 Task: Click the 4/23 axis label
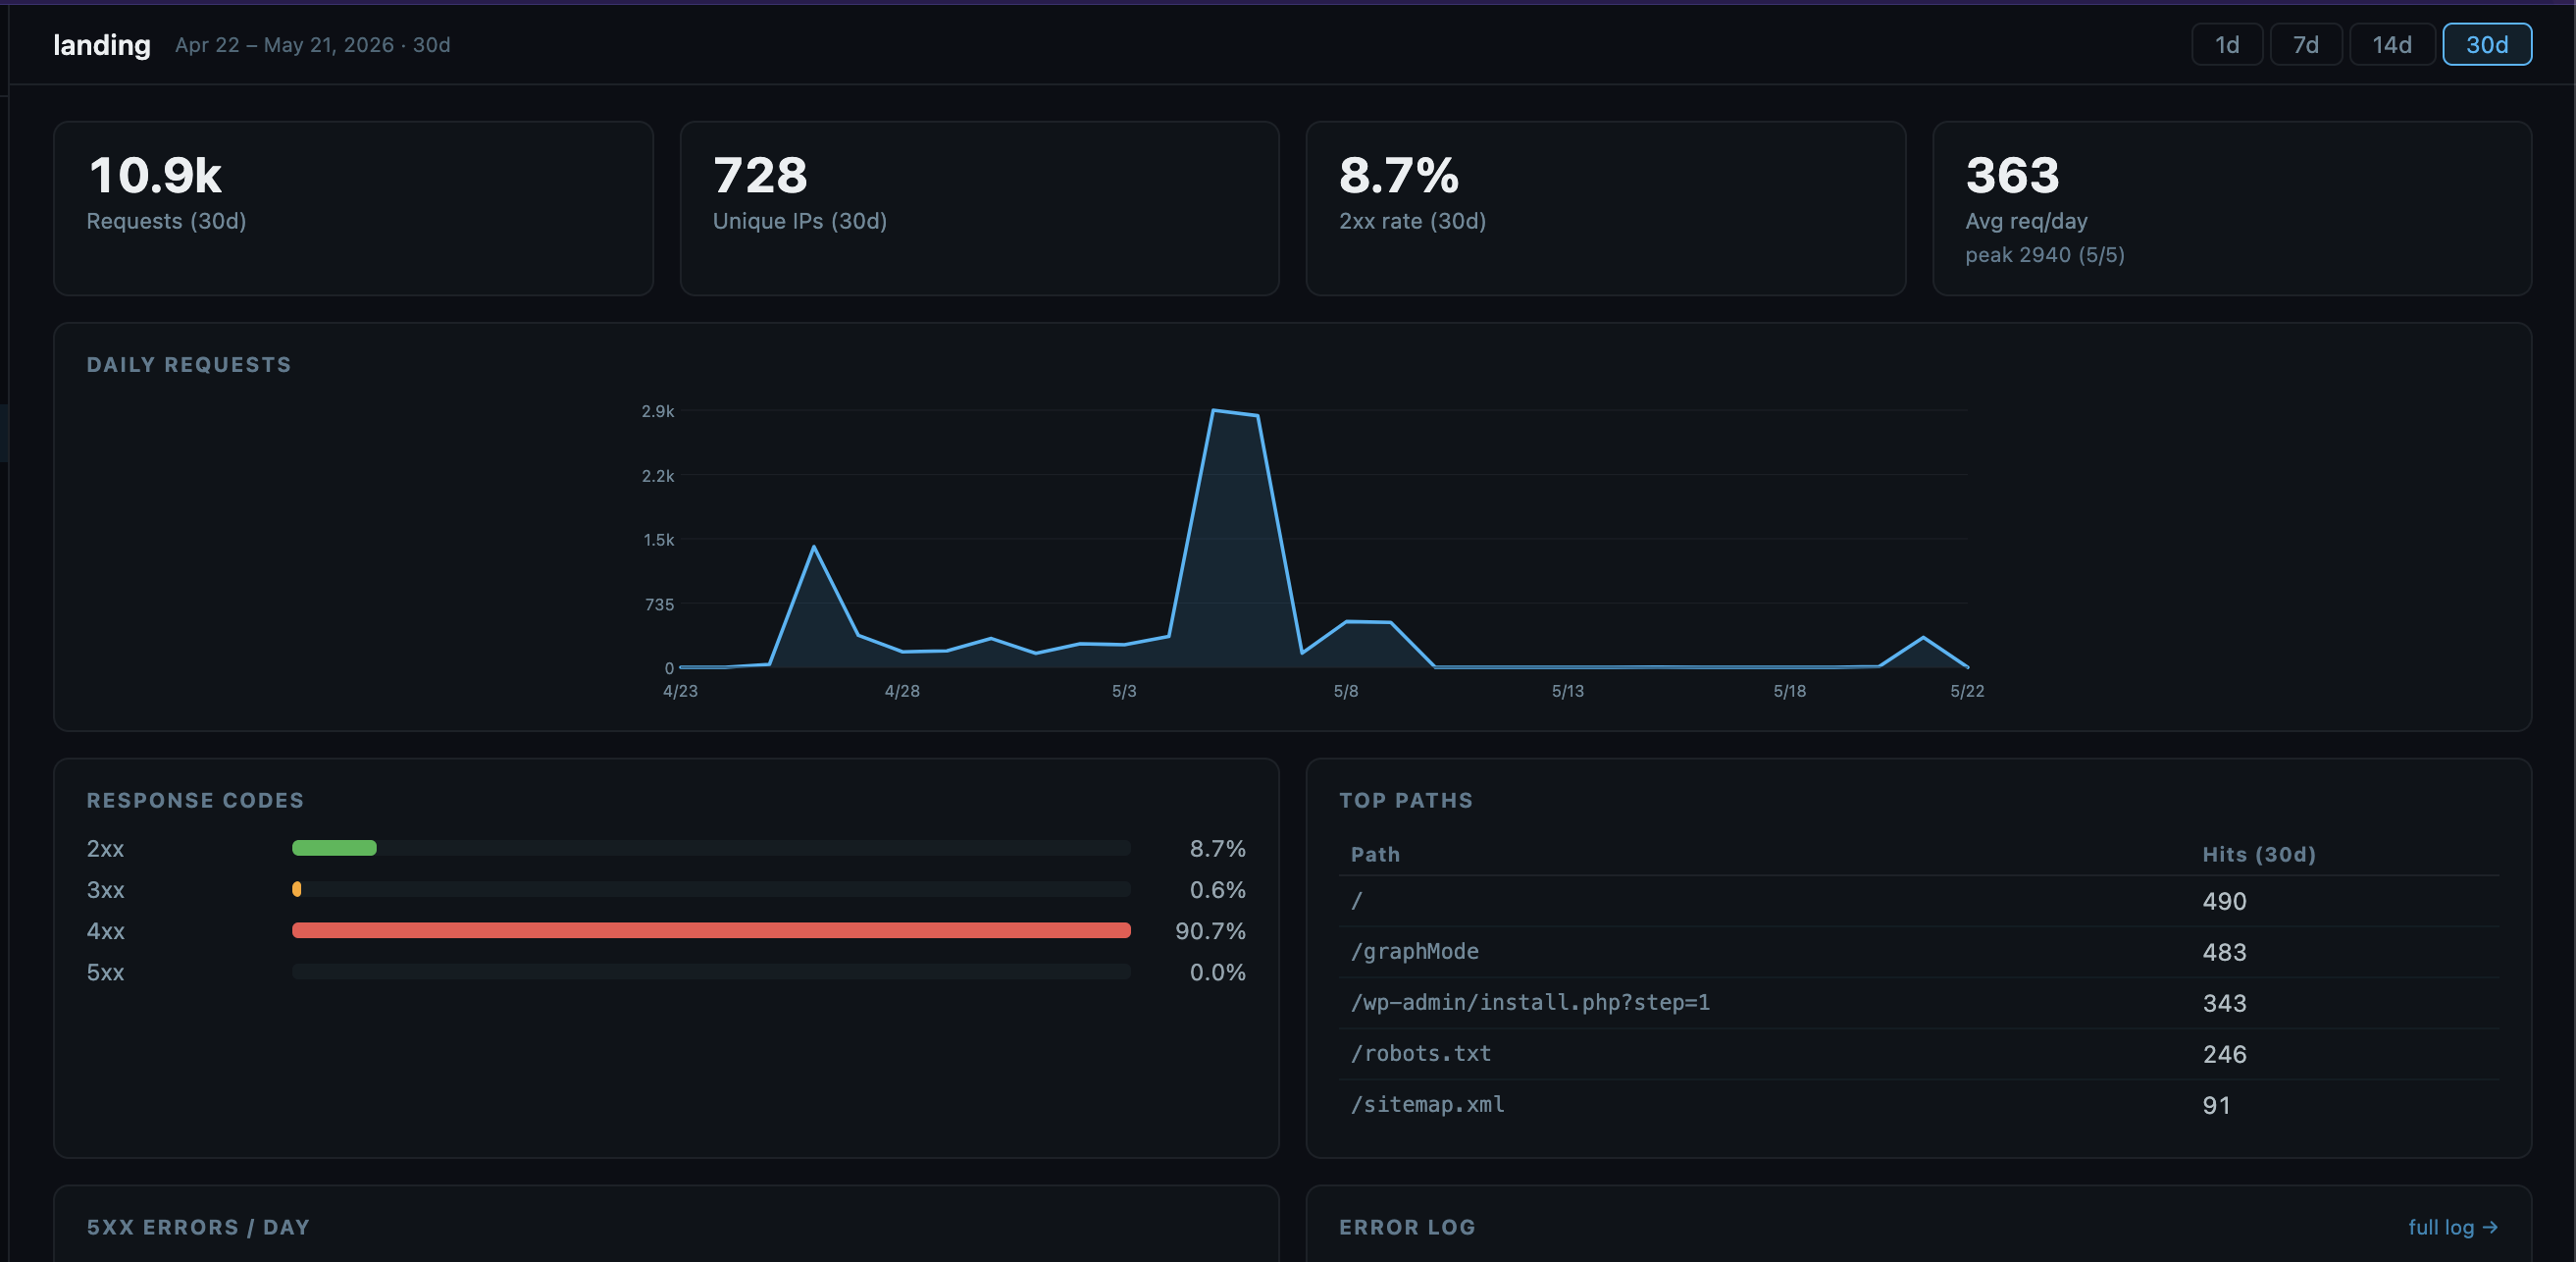click(x=680, y=691)
